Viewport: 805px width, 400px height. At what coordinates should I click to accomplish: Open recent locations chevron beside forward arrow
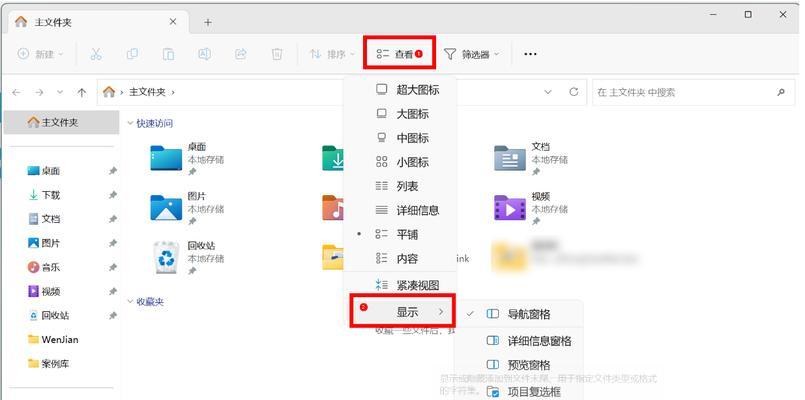pos(60,92)
